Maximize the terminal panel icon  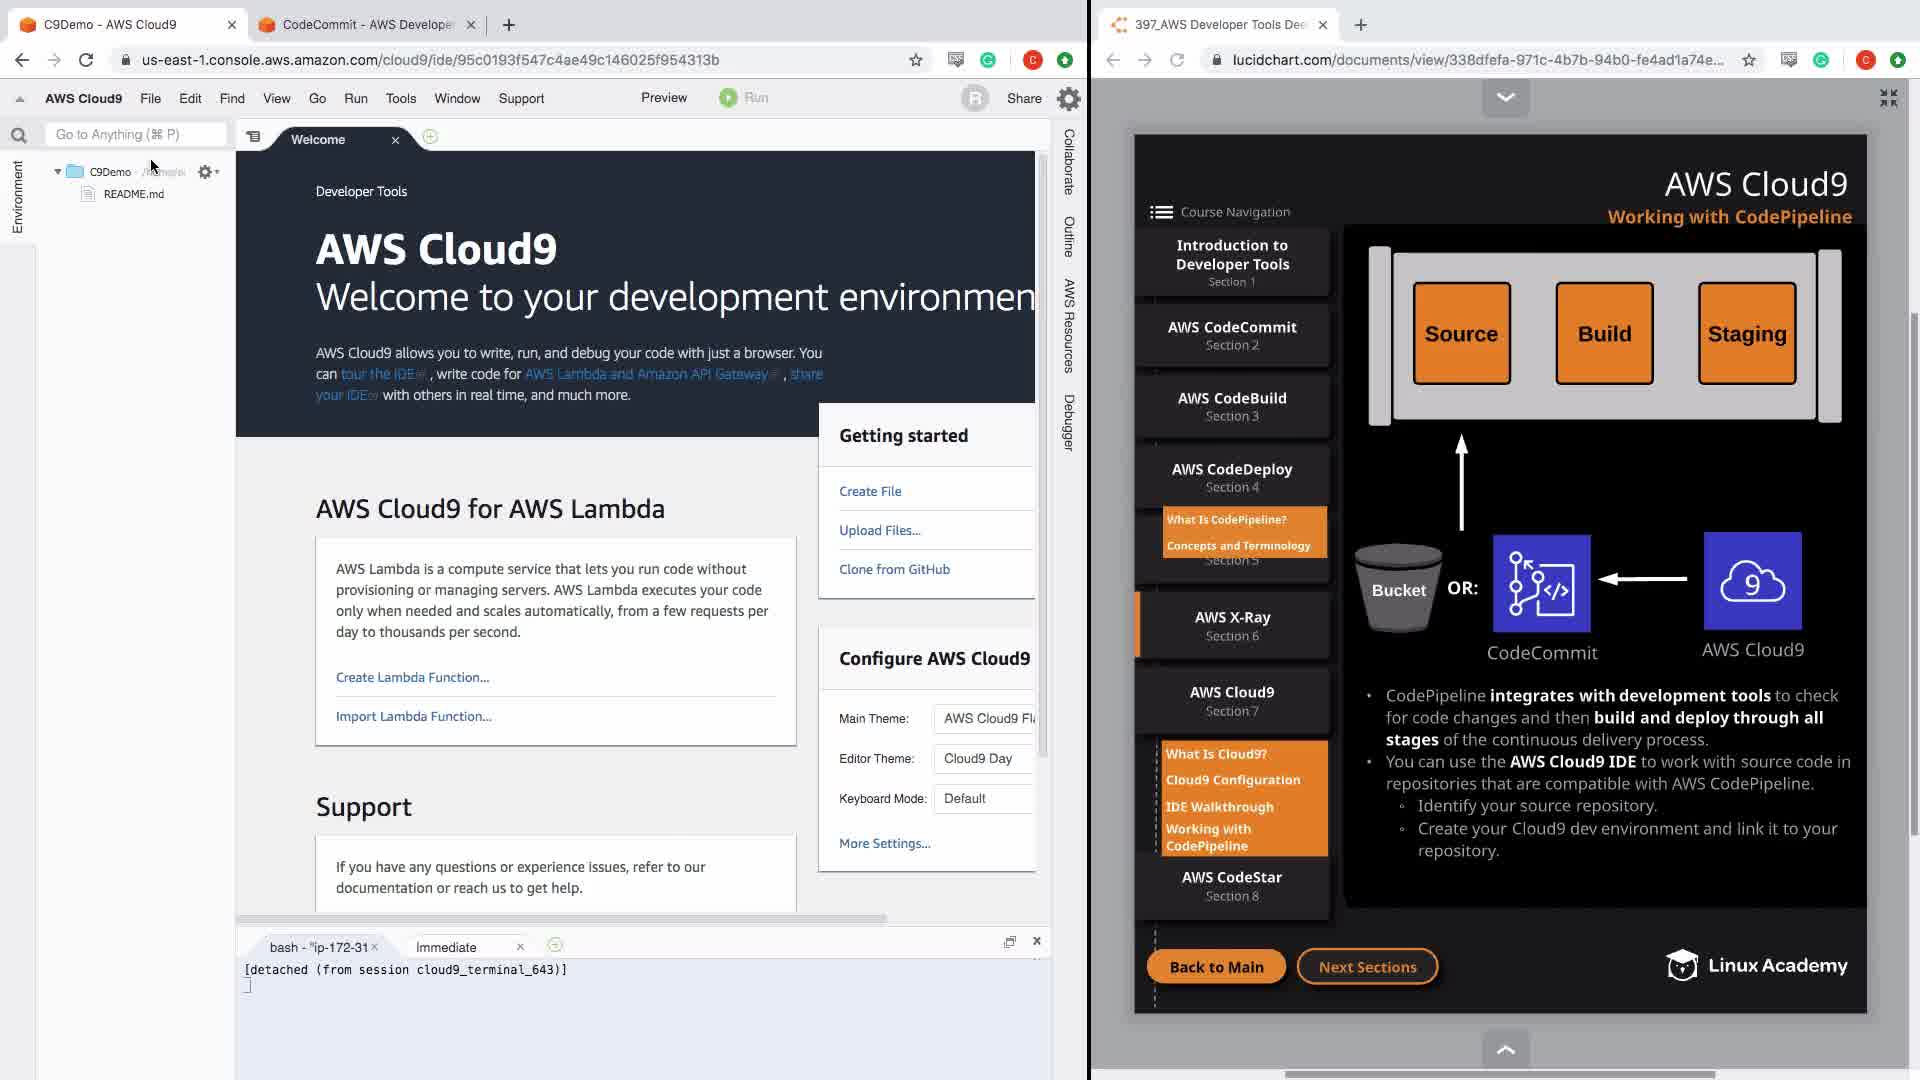pyautogui.click(x=1009, y=942)
